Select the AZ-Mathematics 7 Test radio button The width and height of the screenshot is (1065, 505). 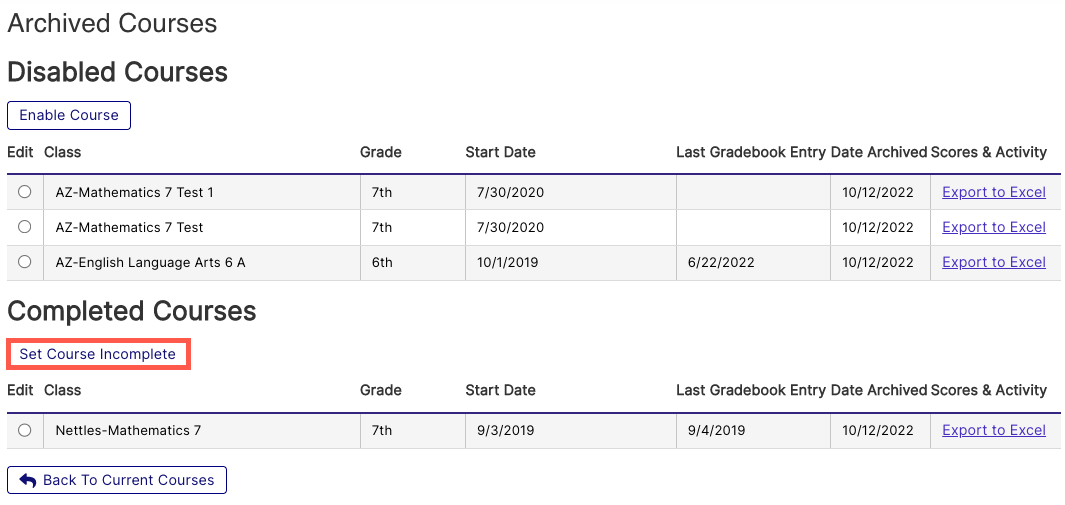click(x=25, y=227)
